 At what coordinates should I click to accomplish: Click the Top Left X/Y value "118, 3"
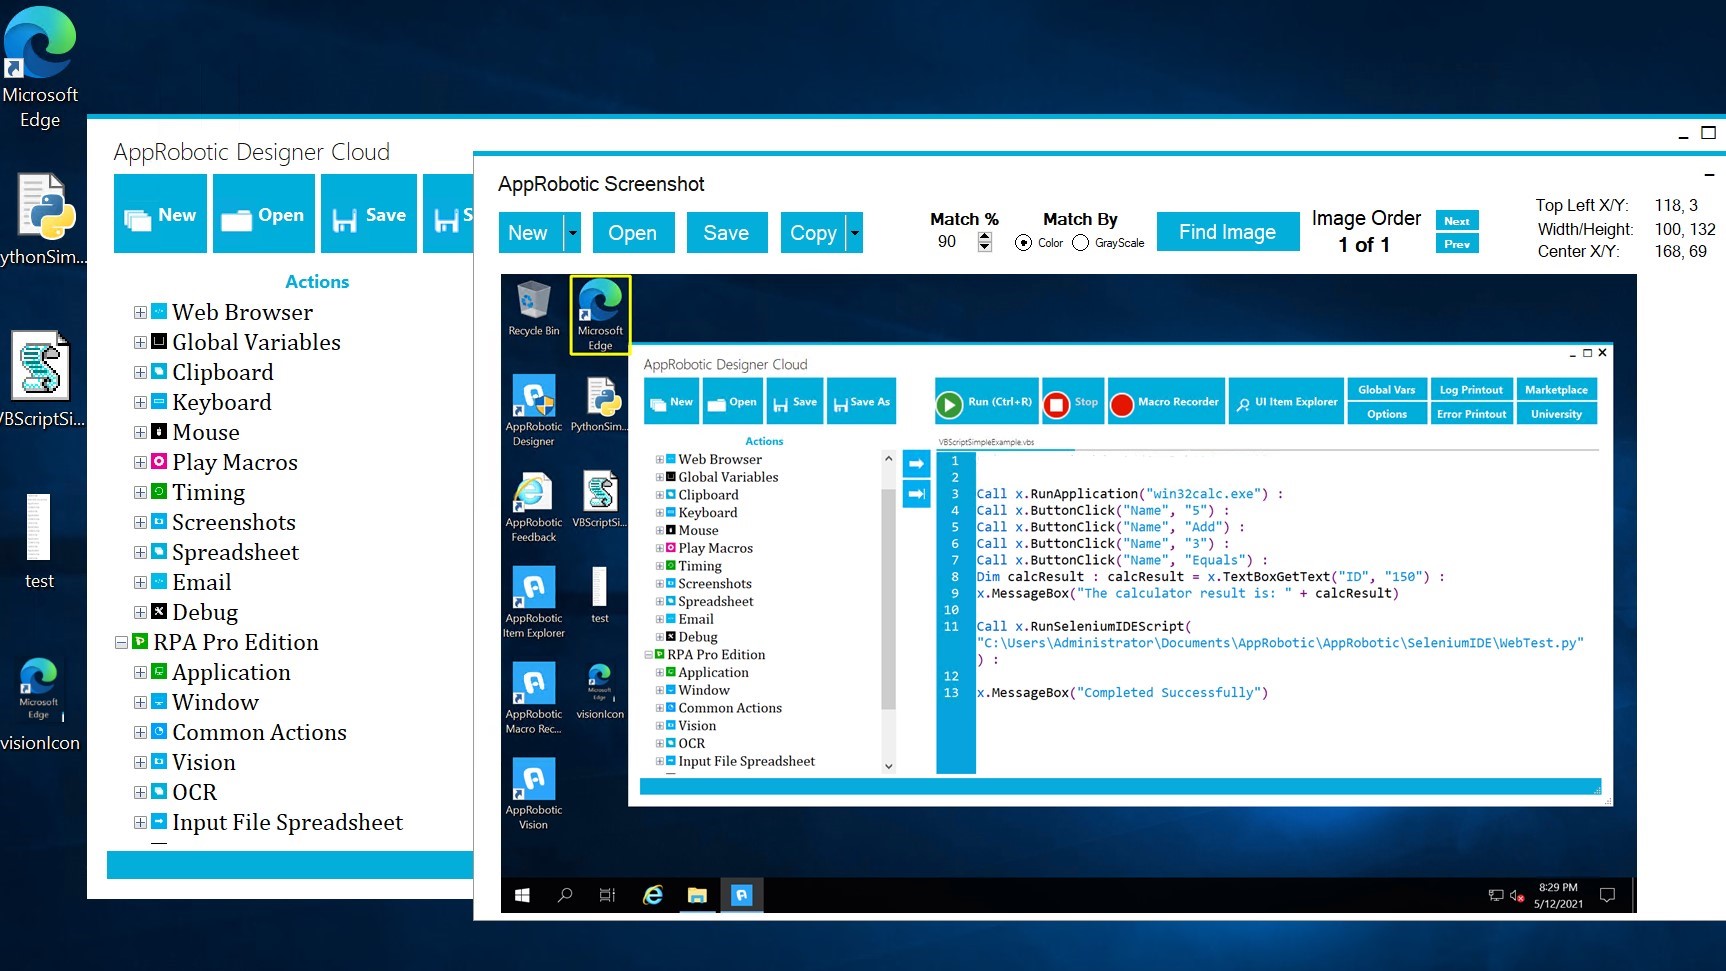[x=1676, y=205]
